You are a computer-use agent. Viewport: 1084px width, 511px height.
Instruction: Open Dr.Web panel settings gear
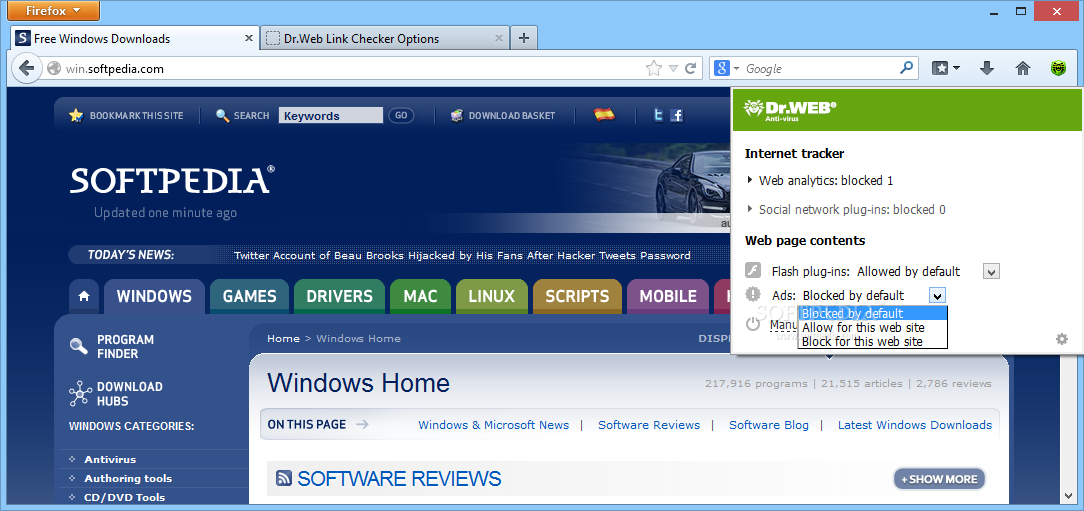pos(1062,339)
